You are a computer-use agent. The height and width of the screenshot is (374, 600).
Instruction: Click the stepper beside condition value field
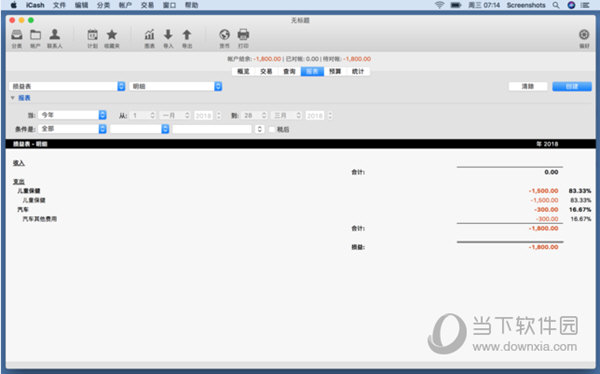[259, 129]
